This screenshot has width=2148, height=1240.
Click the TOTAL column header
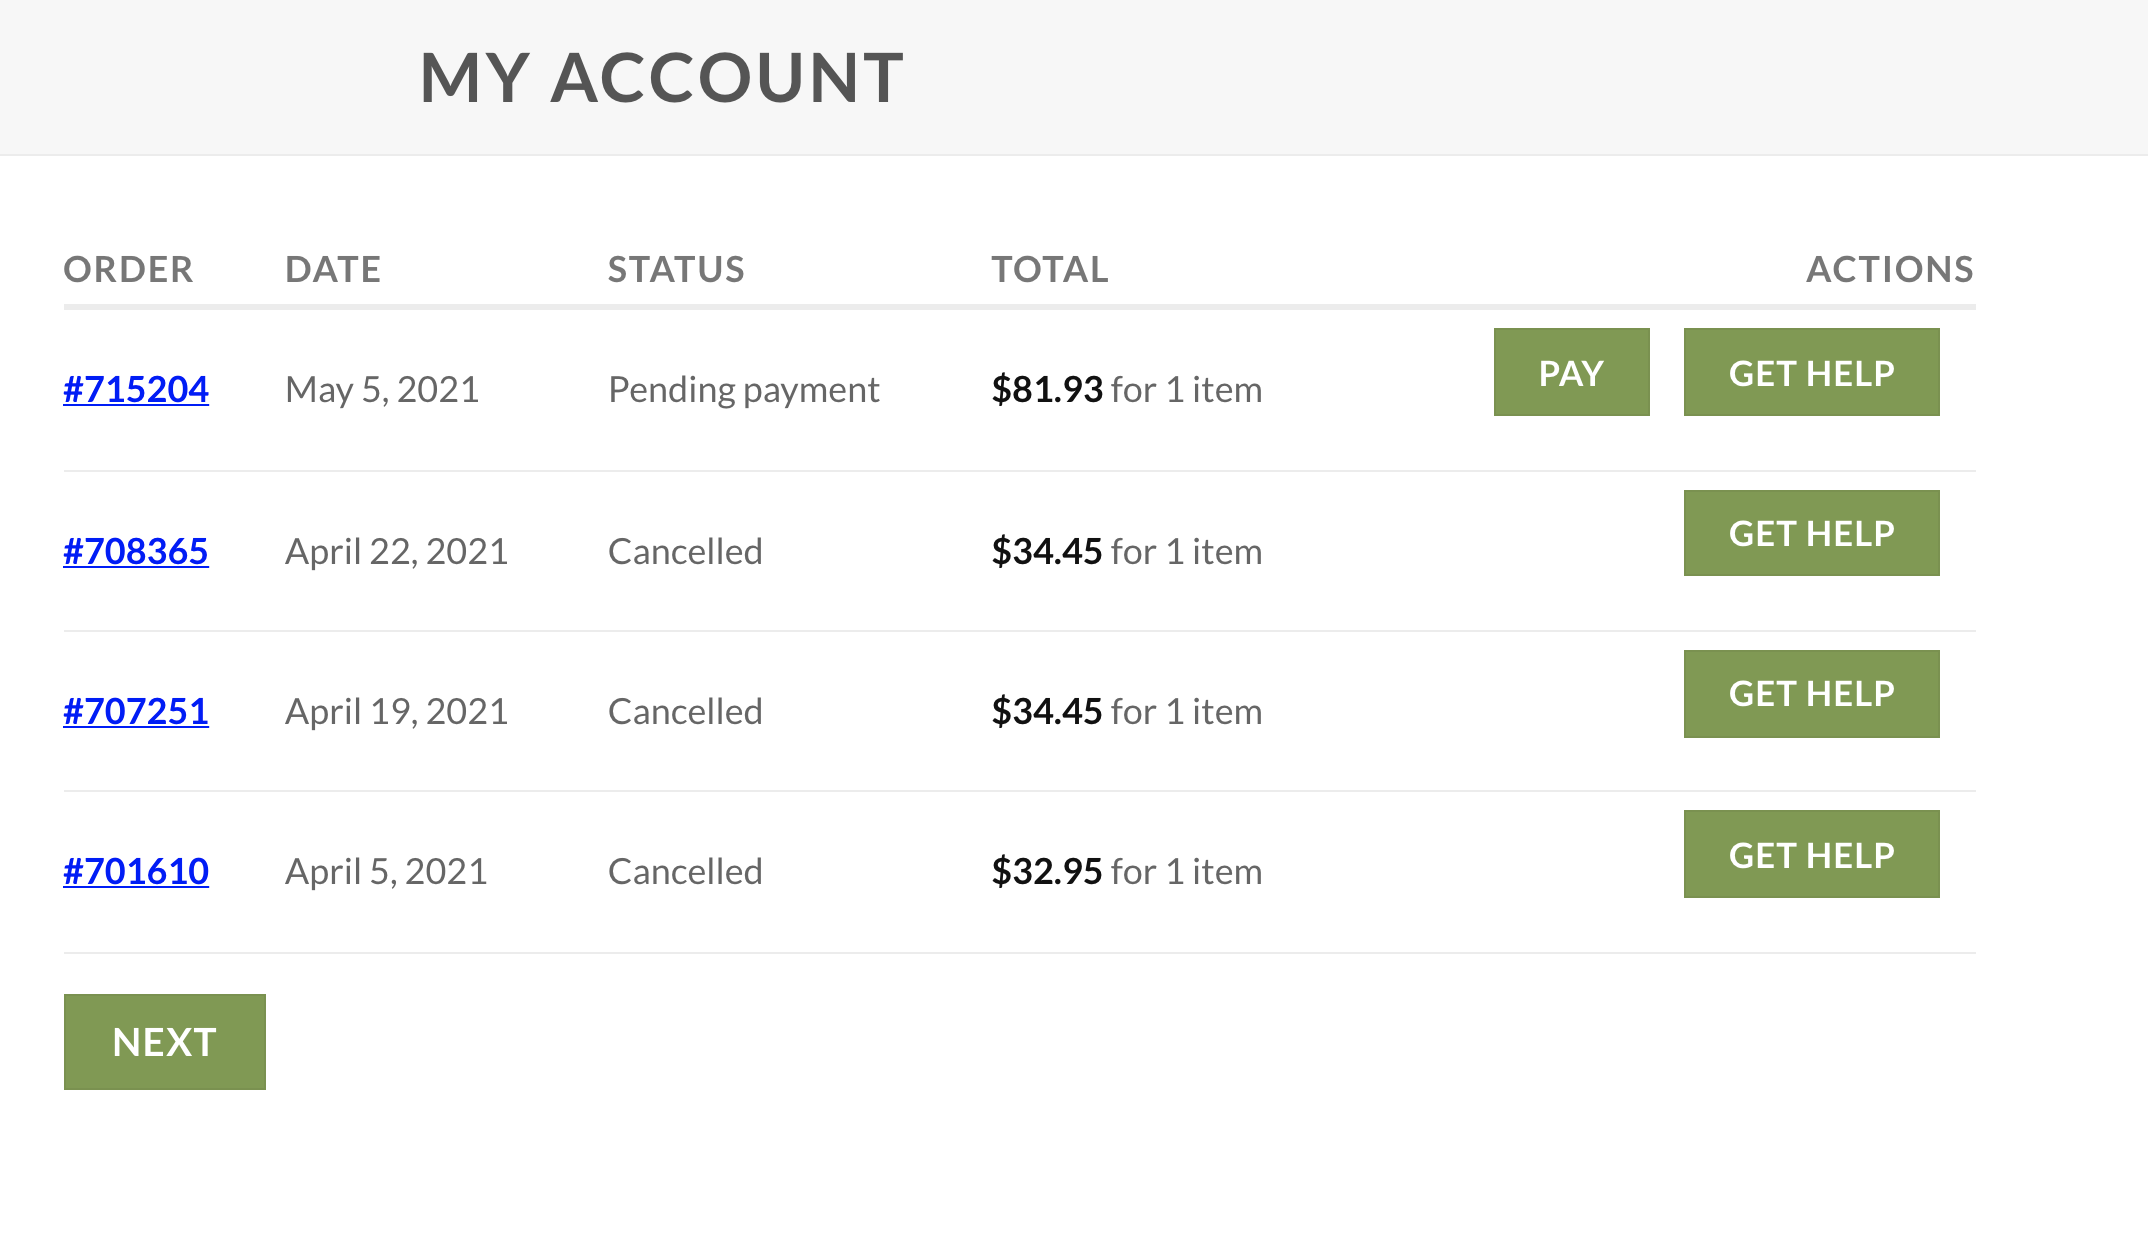(x=1050, y=269)
